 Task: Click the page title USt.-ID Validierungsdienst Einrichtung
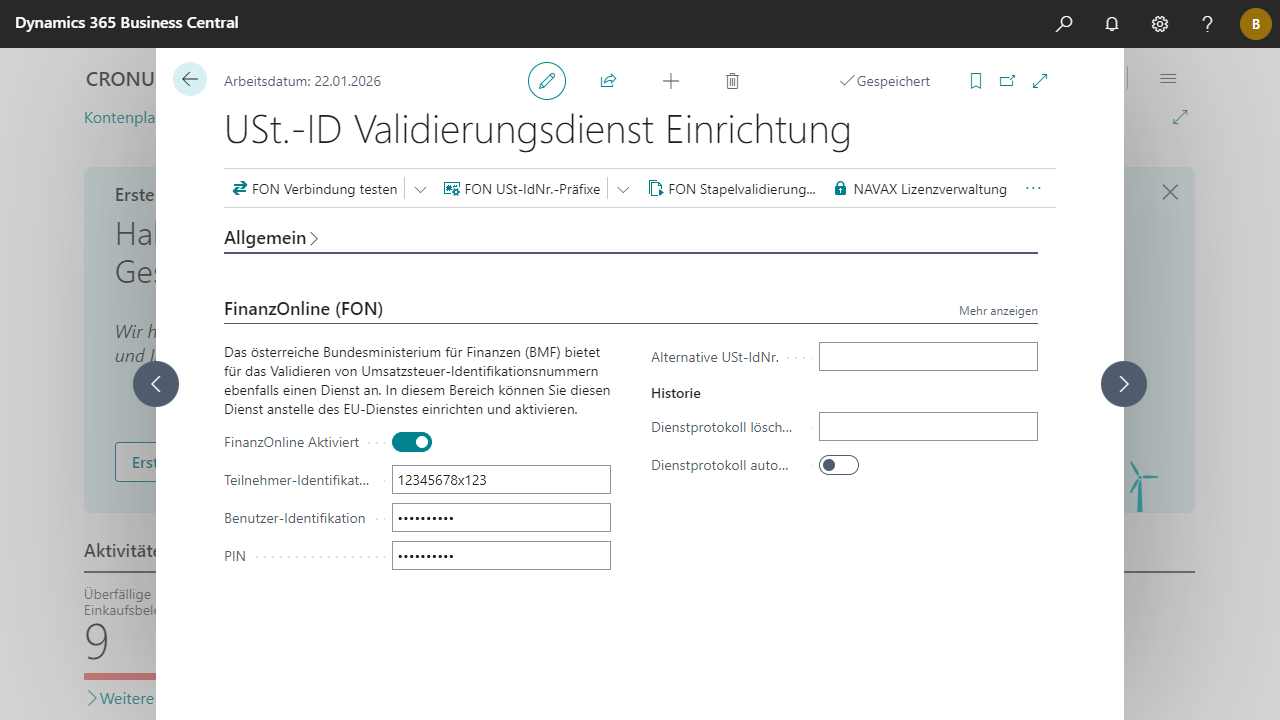pyautogui.click(x=538, y=130)
